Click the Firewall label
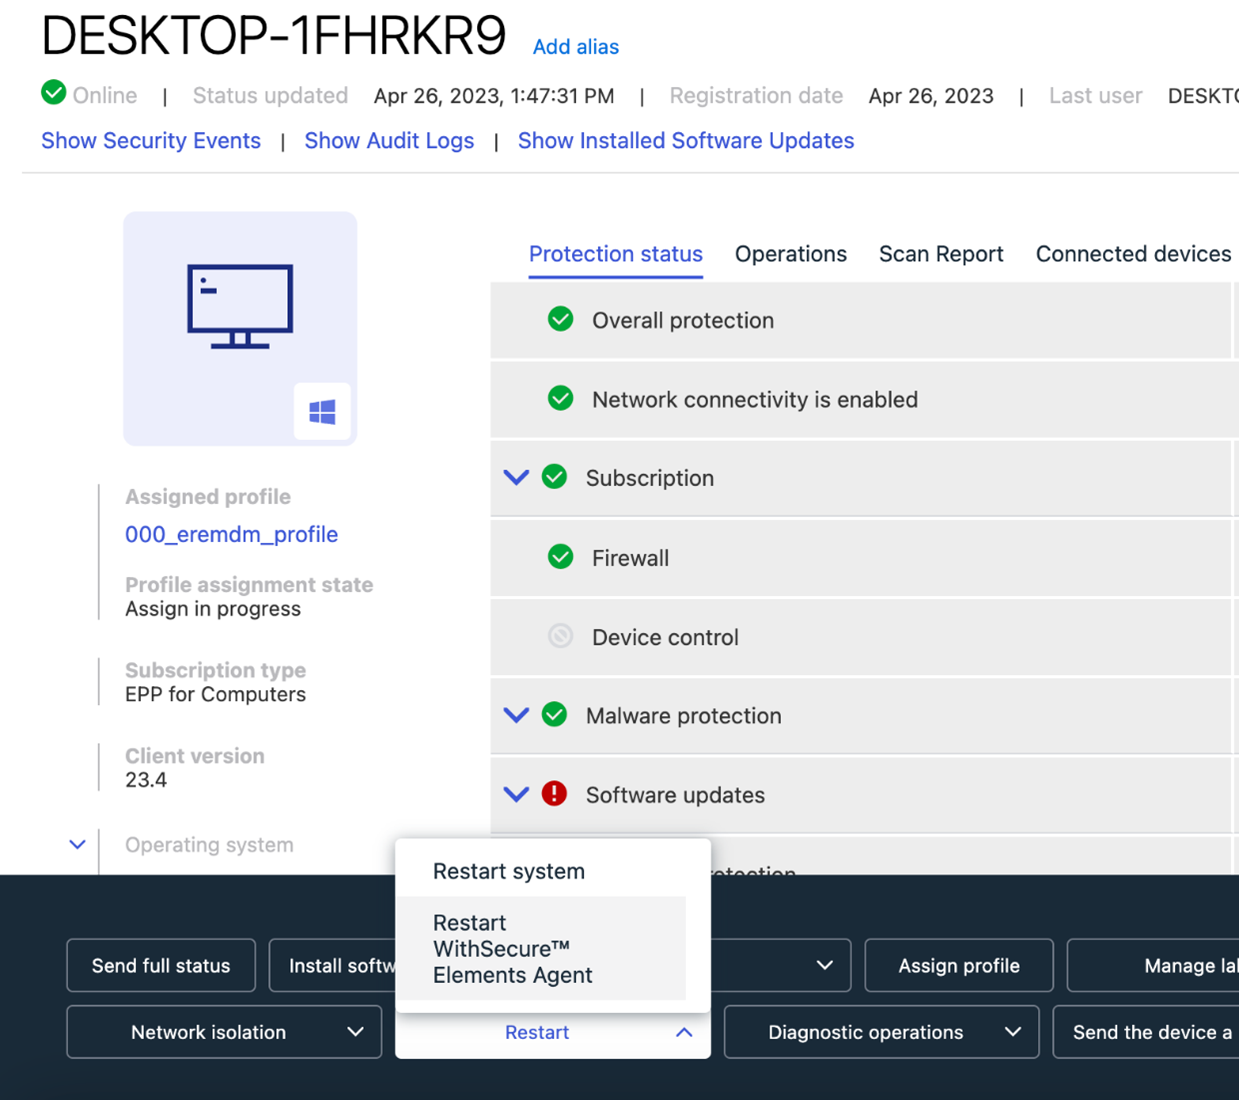Image resolution: width=1239 pixels, height=1100 pixels. coord(630,557)
